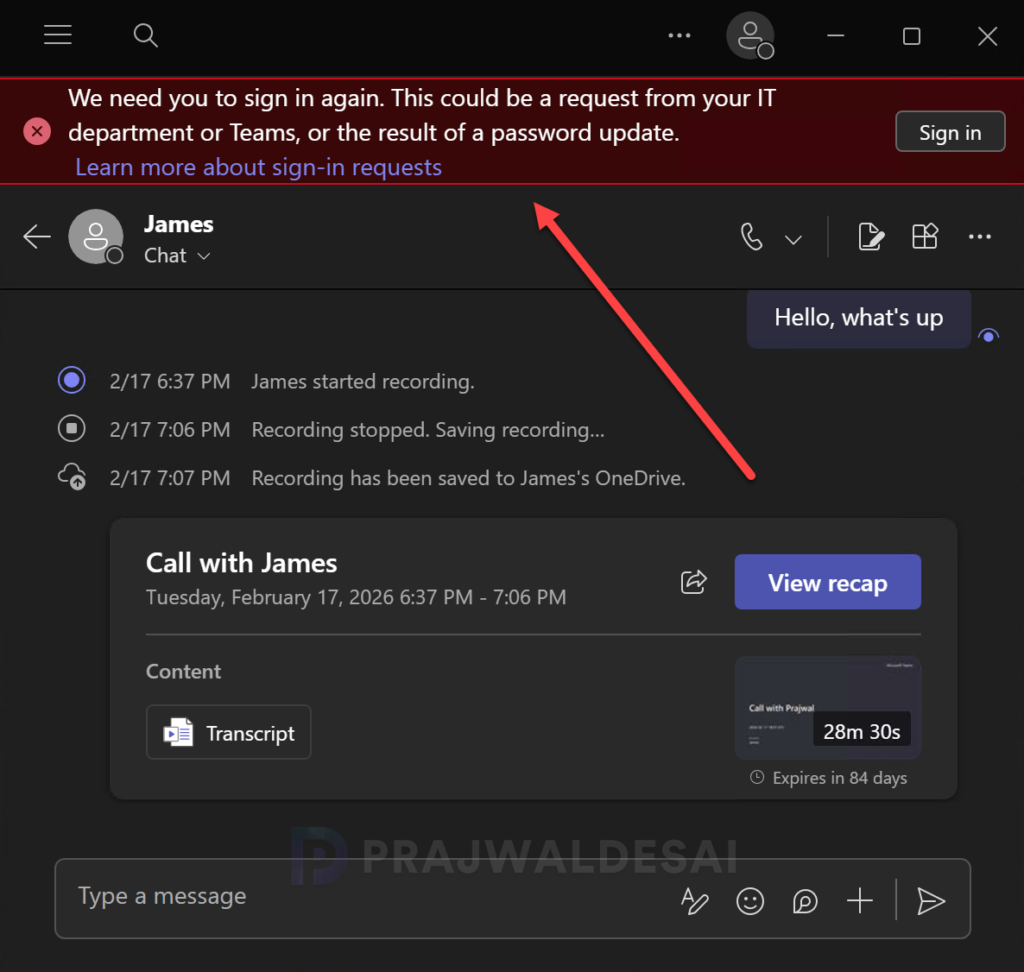Open the add apps icon
The height and width of the screenshot is (972, 1024).
pos(925,236)
